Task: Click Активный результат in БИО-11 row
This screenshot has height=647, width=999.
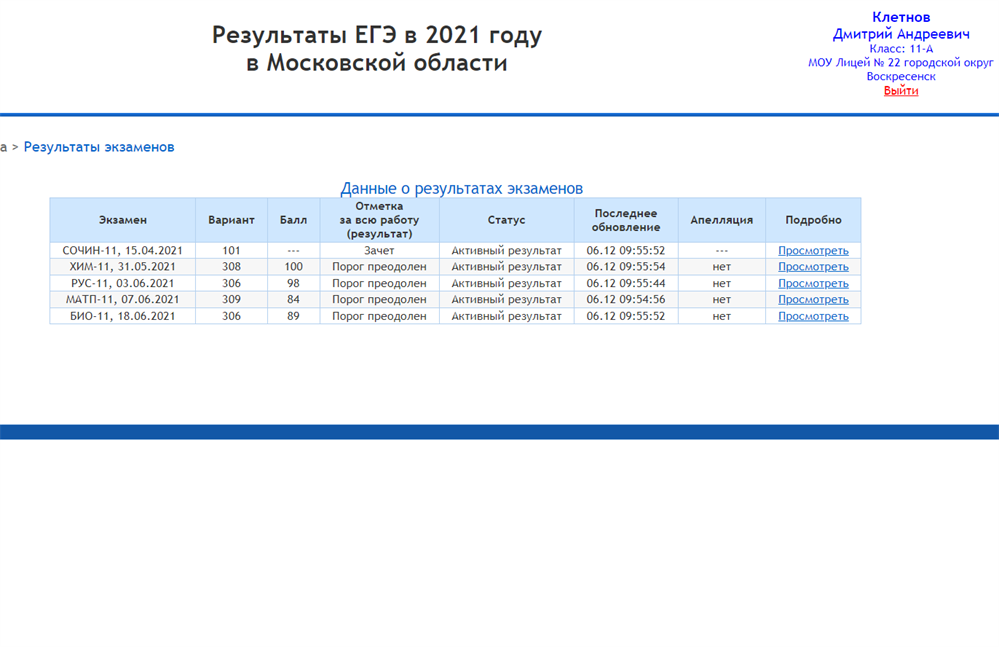Action: click(507, 316)
